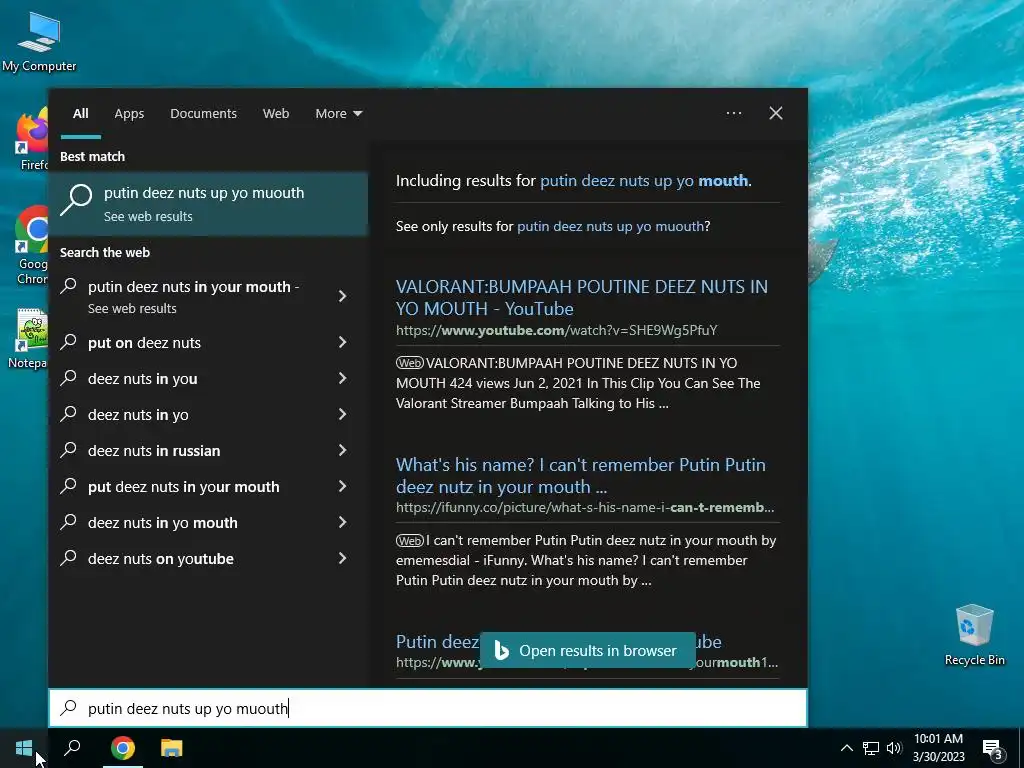Expand arrow beside 'deez nuts in yo'

[x=343, y=414]
